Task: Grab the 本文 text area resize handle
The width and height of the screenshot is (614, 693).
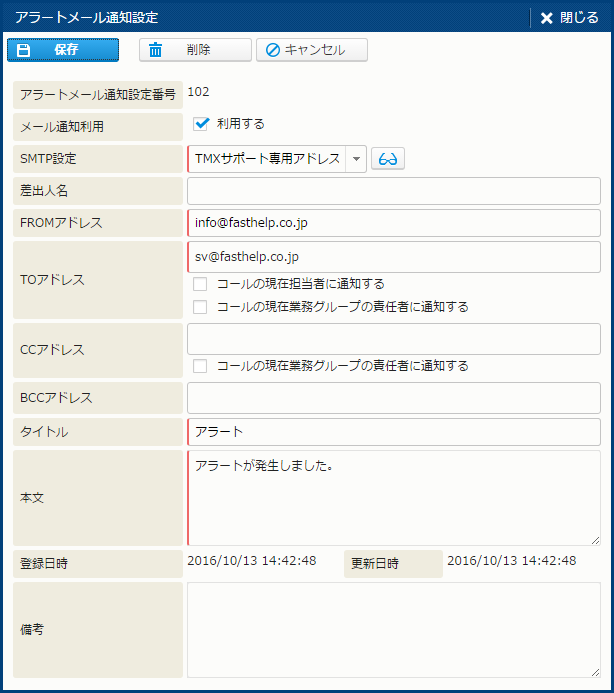Action: [x=595, y=540]
